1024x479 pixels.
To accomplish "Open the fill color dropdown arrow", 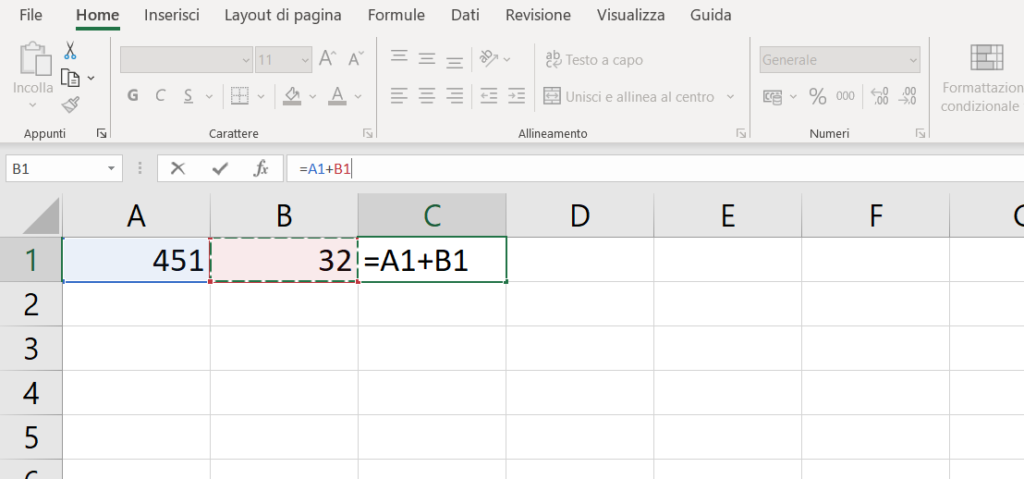I will coord(313,97).
